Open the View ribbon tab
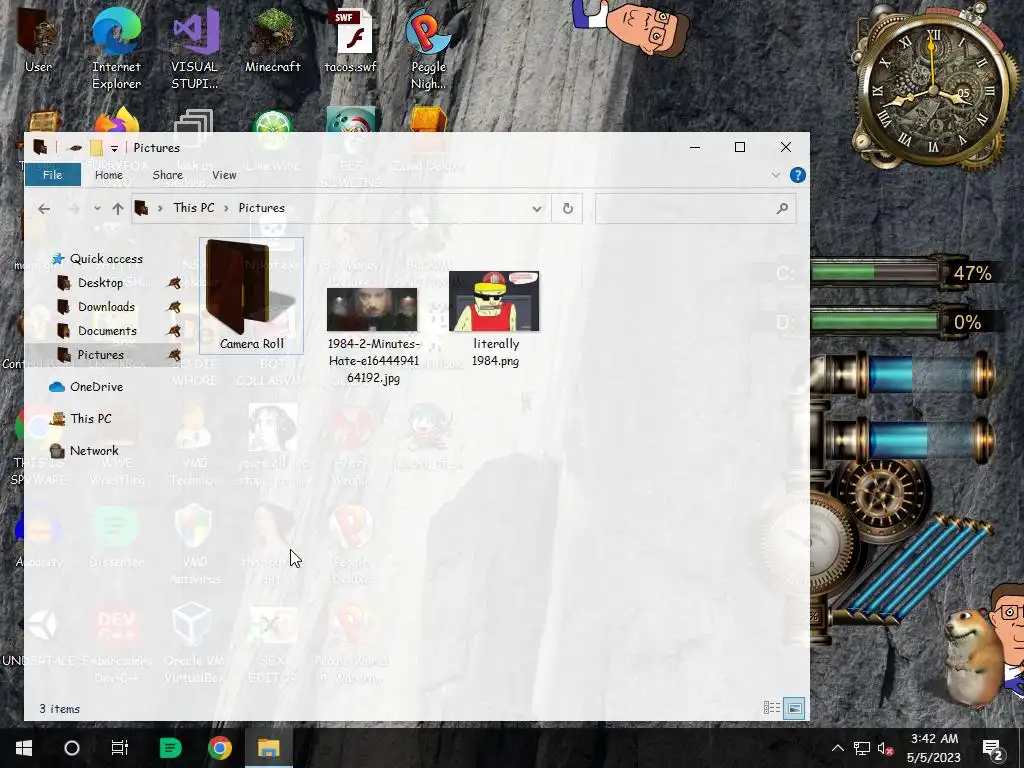The width and height of the screenshot is (1024, 768). (x=224, y=175)
